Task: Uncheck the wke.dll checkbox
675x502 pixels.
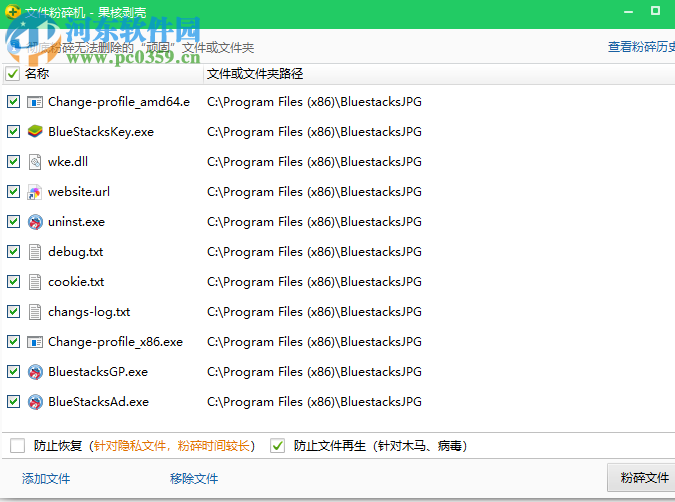Action: coord(13,161)
